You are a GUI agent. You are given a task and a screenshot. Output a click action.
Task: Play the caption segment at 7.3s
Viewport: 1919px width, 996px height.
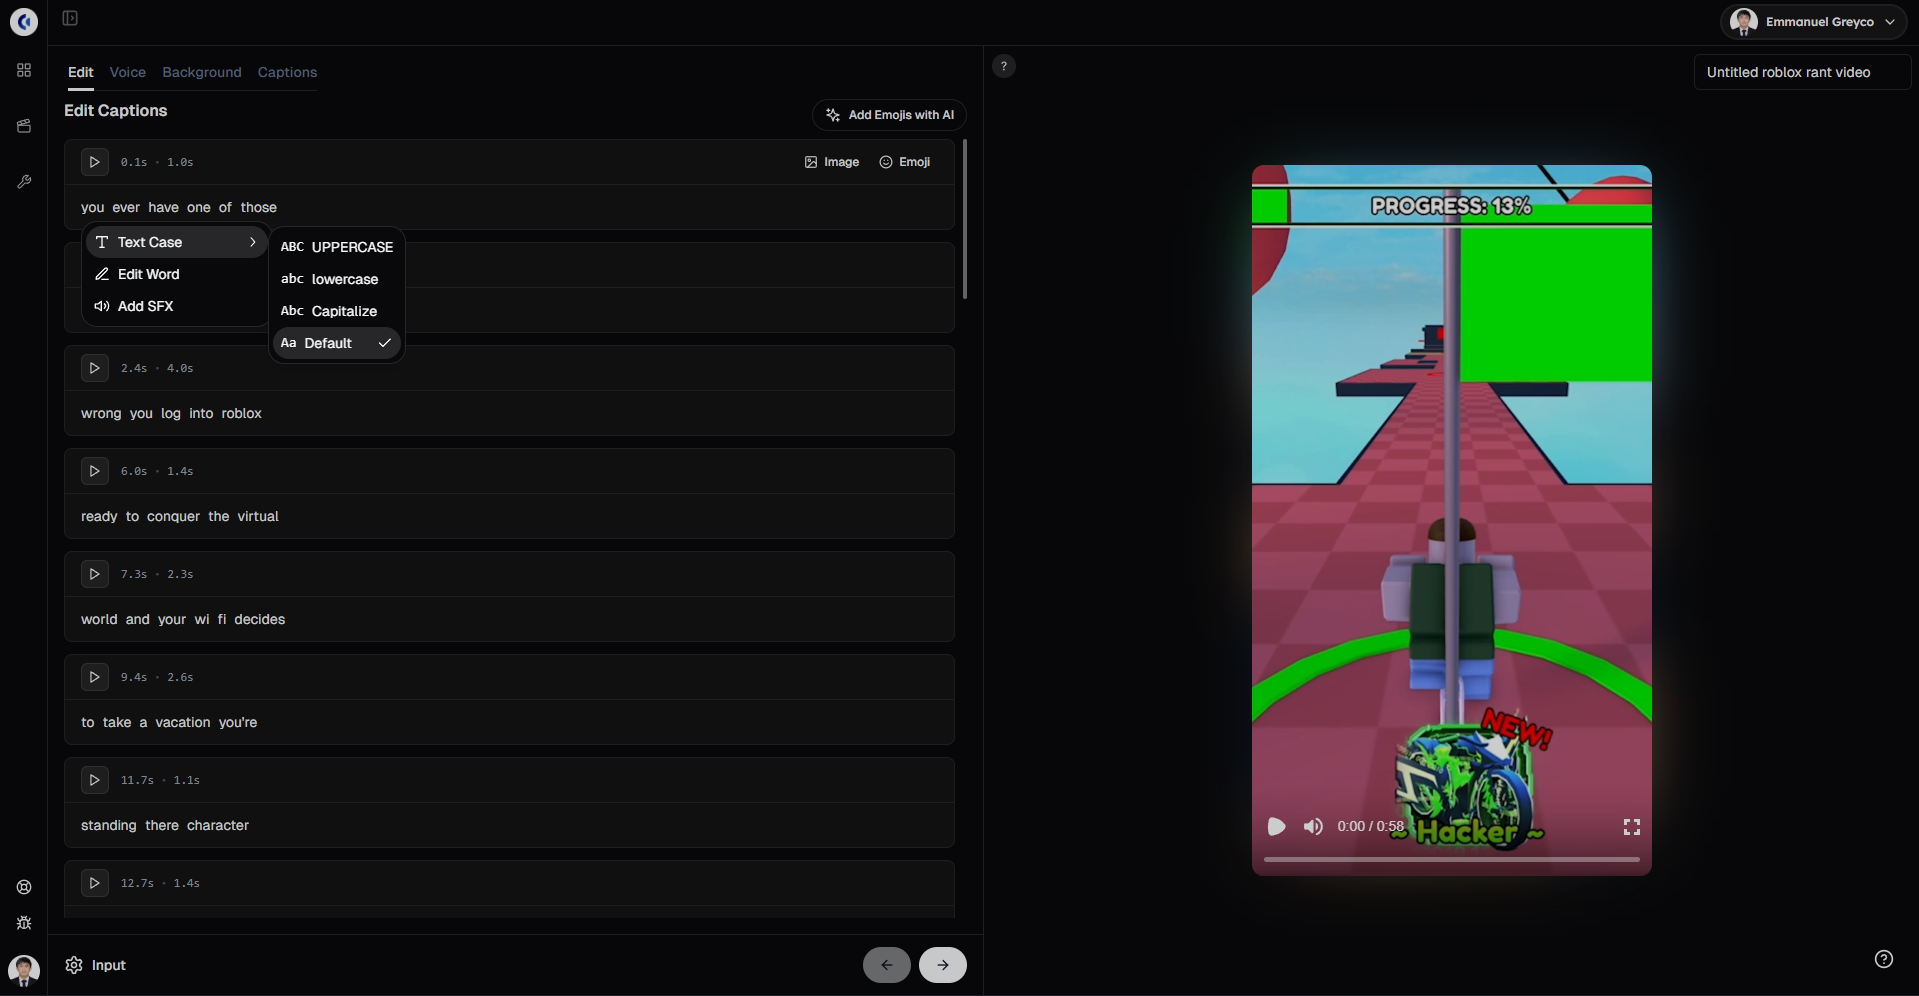(x=95, y=574)
